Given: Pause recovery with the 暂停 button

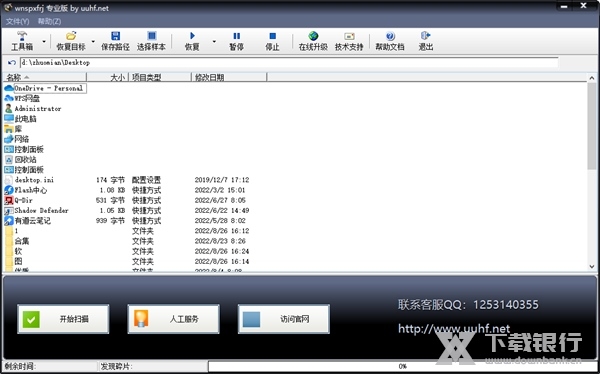Looking at the screenshot, I should (x=236, y=41).
